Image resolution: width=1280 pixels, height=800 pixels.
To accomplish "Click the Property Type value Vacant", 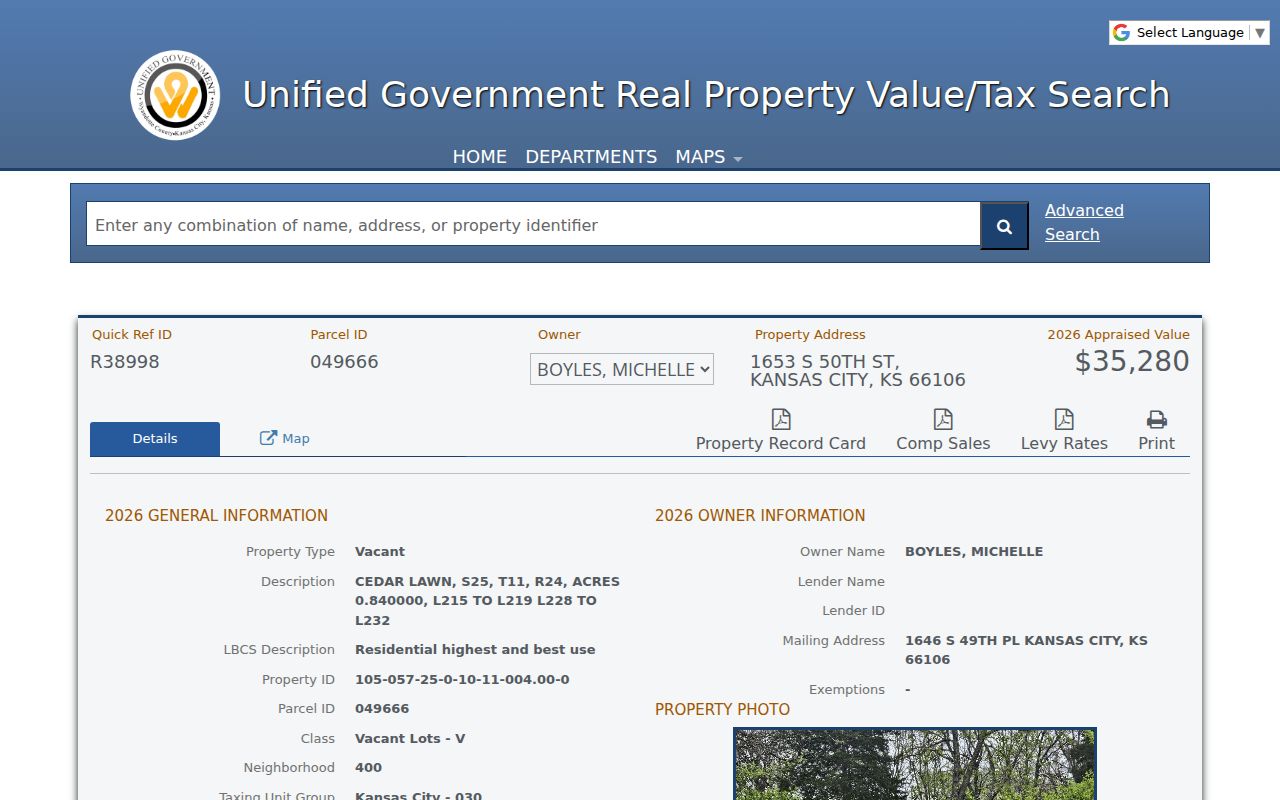I will pos(380,552).
